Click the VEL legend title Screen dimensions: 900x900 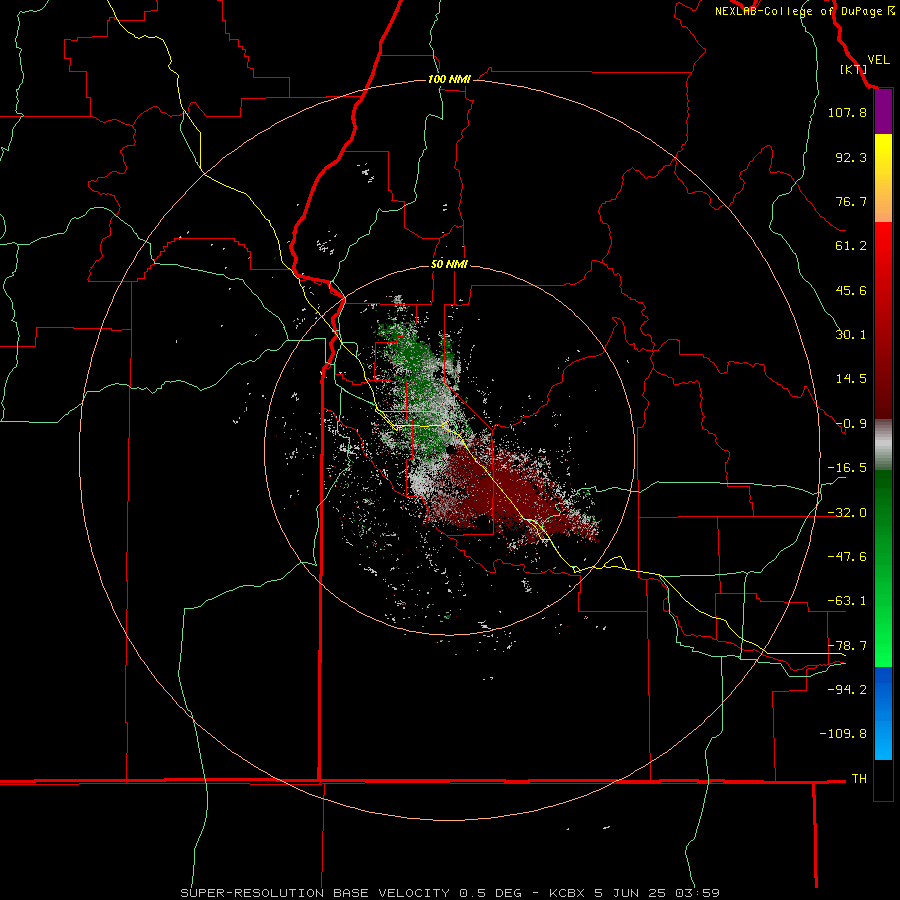coord(878,60)
